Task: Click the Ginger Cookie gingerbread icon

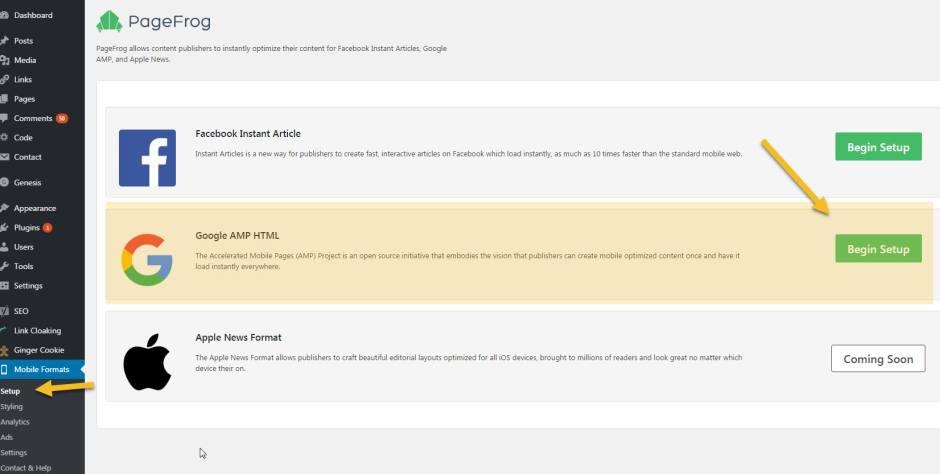Action: point(4,350)
